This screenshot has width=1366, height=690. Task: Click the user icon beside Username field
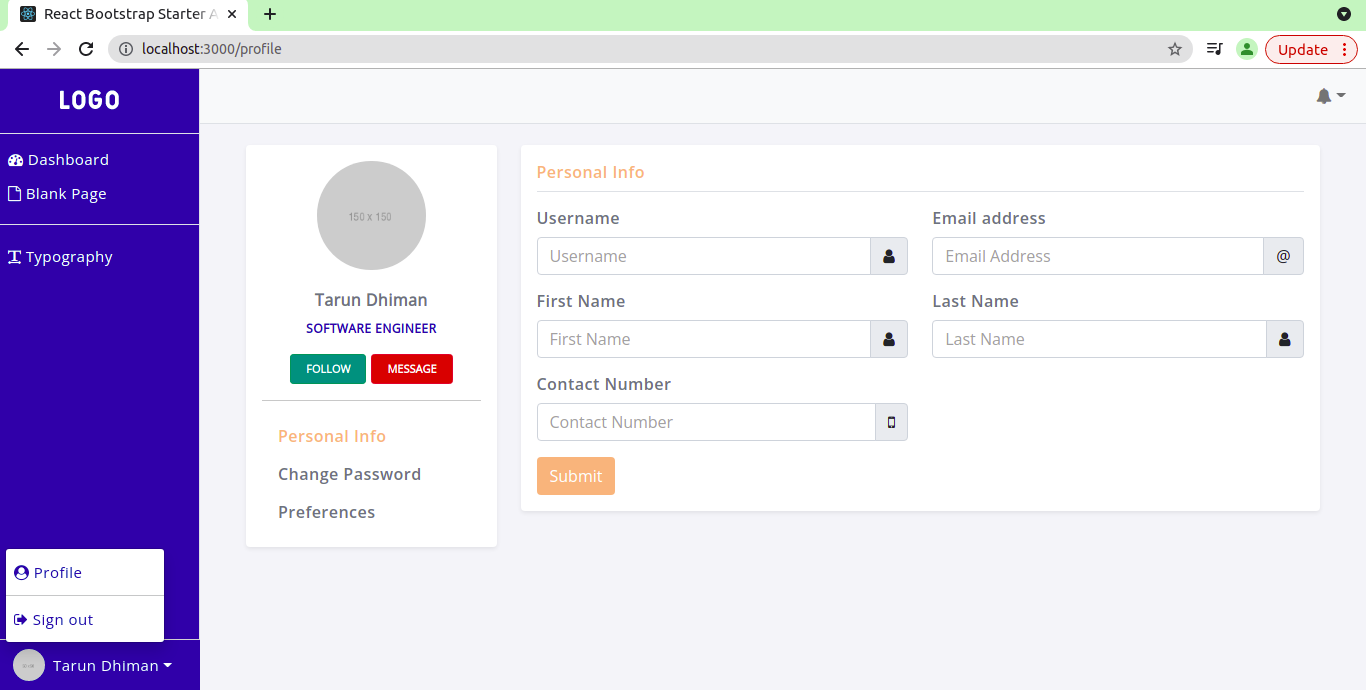pyautogui.click(x=889, y=256)
